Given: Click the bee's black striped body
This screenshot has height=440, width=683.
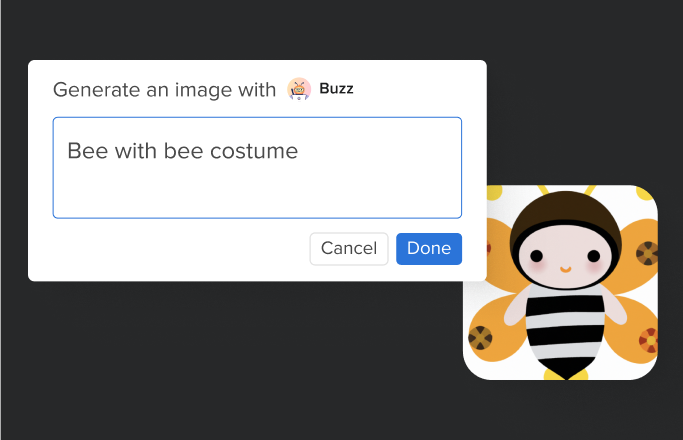Looking at the screenshot, I should point(565,331).
